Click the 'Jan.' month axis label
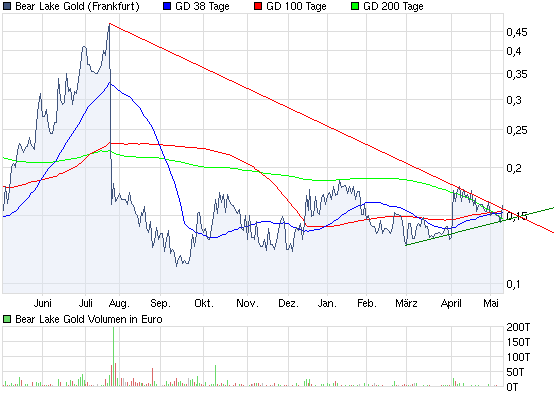 coord(327,303)
